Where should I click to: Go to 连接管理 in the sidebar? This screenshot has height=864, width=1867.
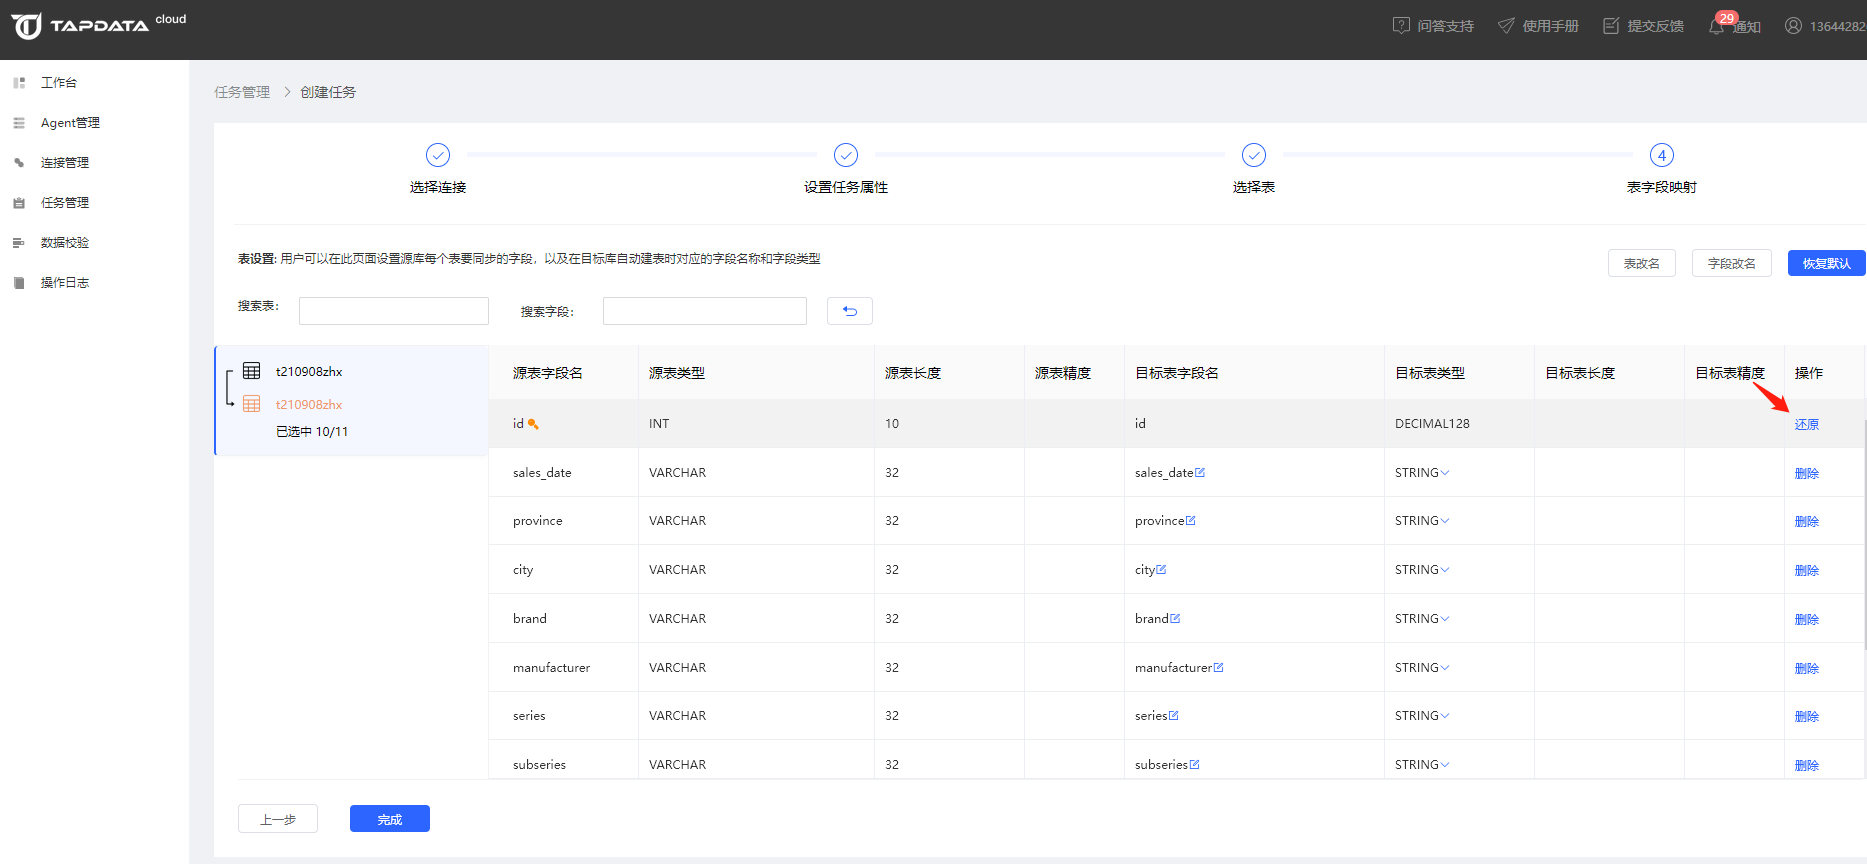tap(65, 163)
